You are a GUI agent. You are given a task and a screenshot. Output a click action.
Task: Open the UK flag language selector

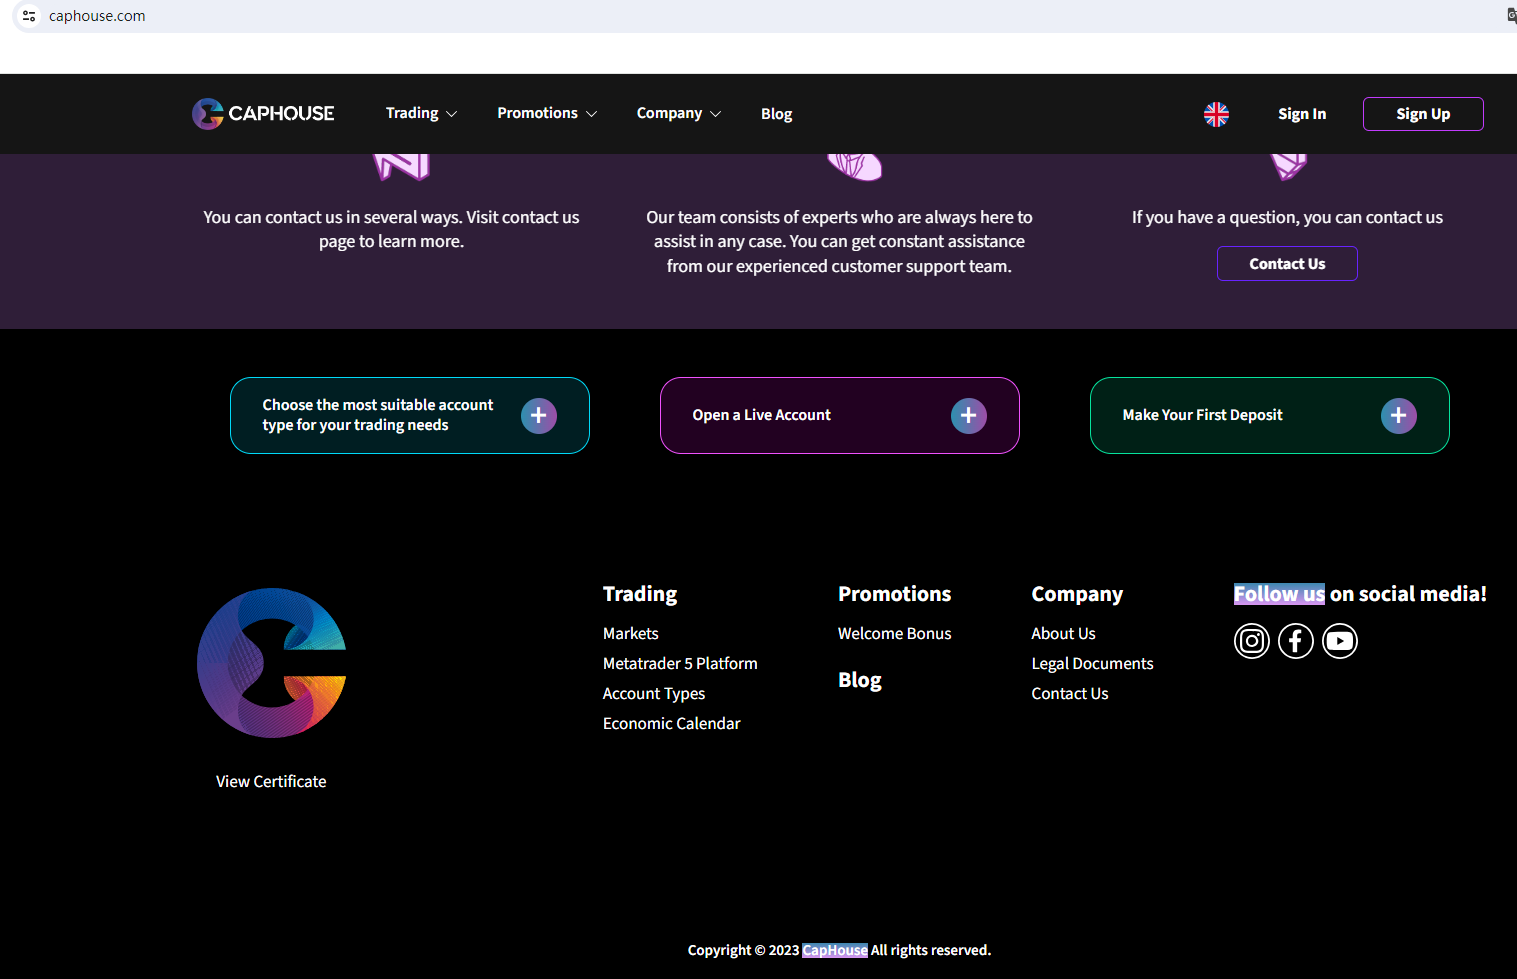click(1216, 114)
